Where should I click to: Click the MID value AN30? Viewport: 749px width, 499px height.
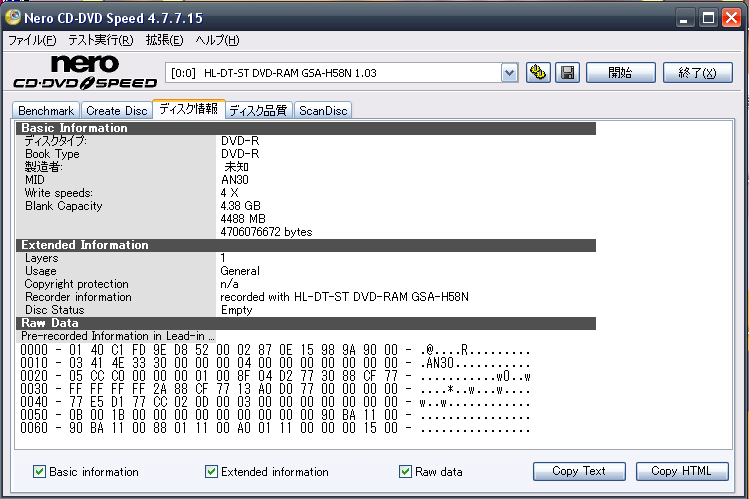tap(235, 180)
